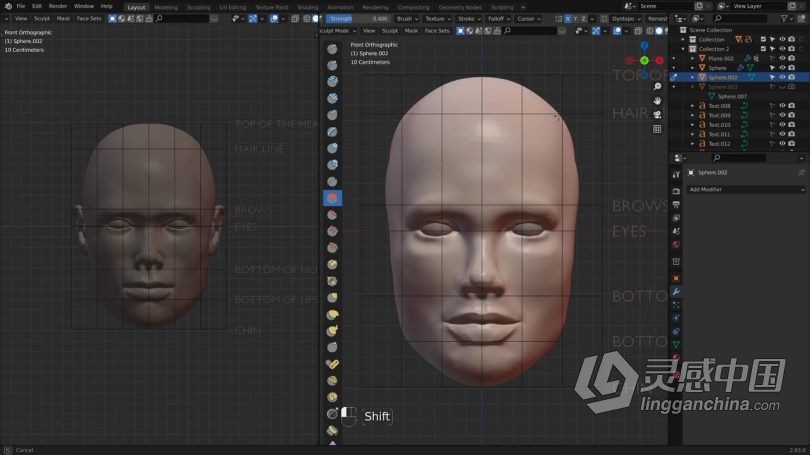
Task: Switch to the Modeling workspace tab
Action: pyautogui.click(x=166, y=7)
